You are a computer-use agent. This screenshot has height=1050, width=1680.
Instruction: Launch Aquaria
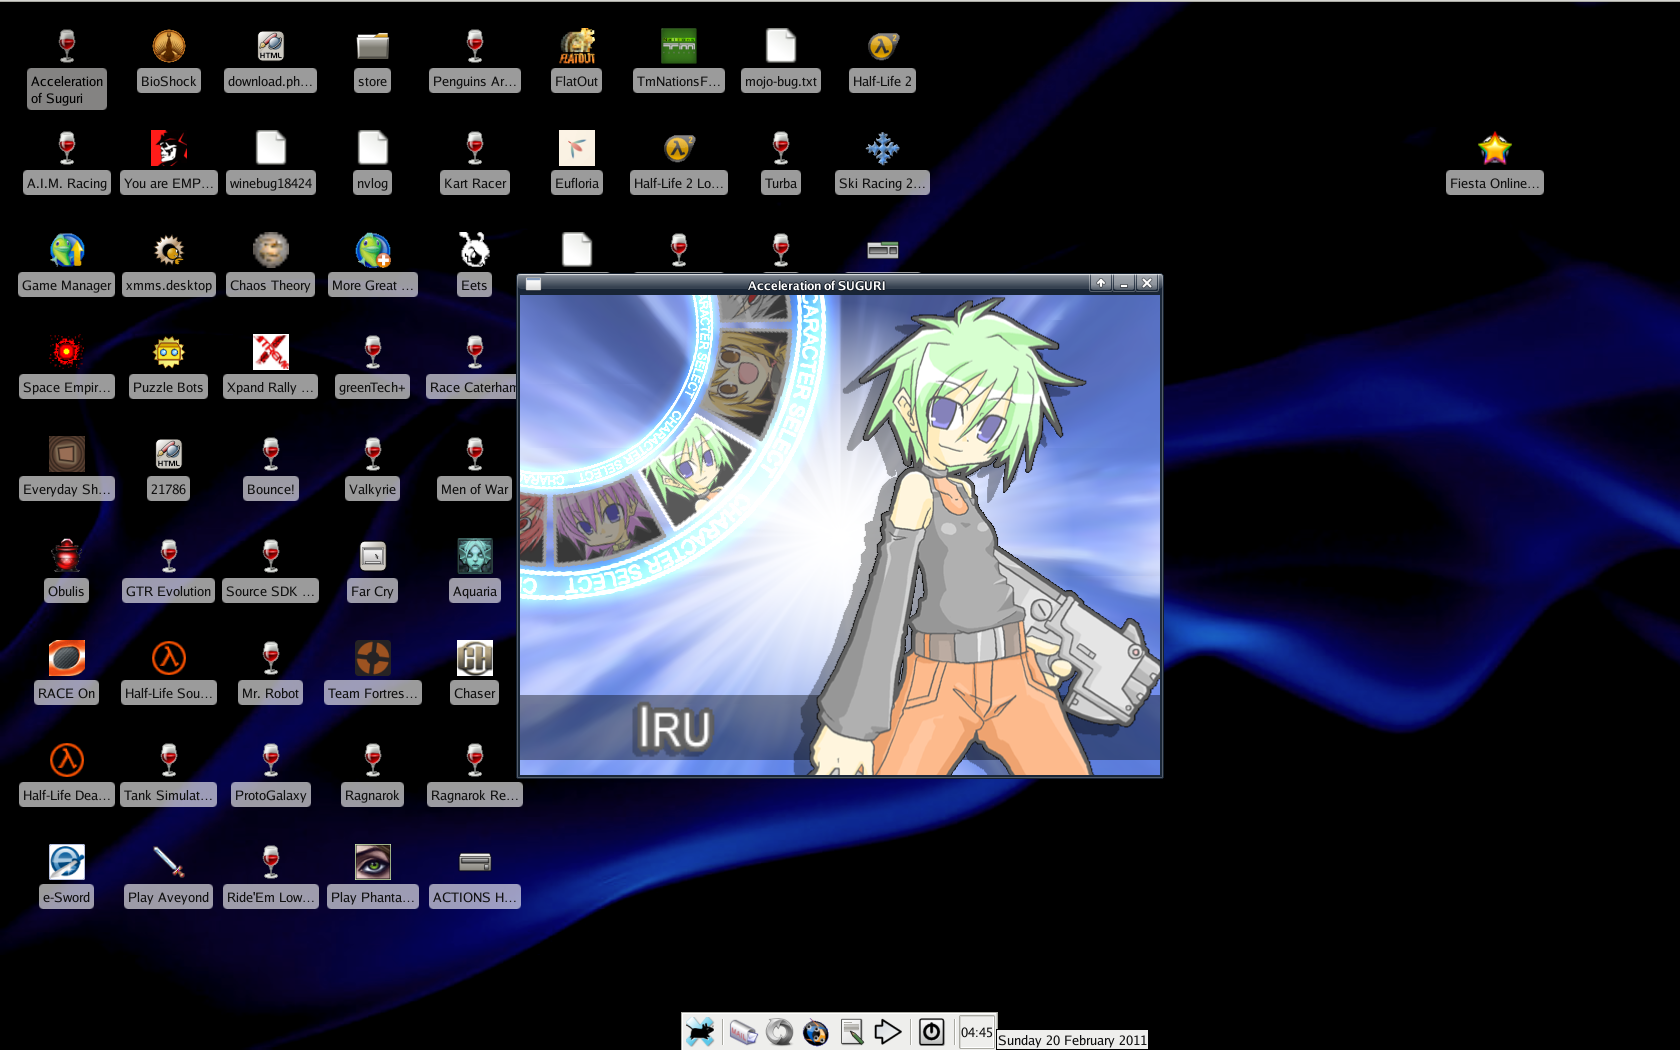[474, 556]
